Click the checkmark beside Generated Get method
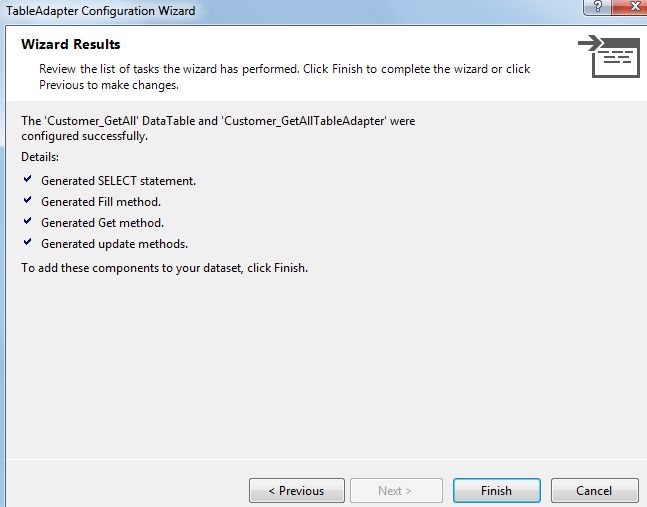 pyautogui.click(x=27, y=222)
